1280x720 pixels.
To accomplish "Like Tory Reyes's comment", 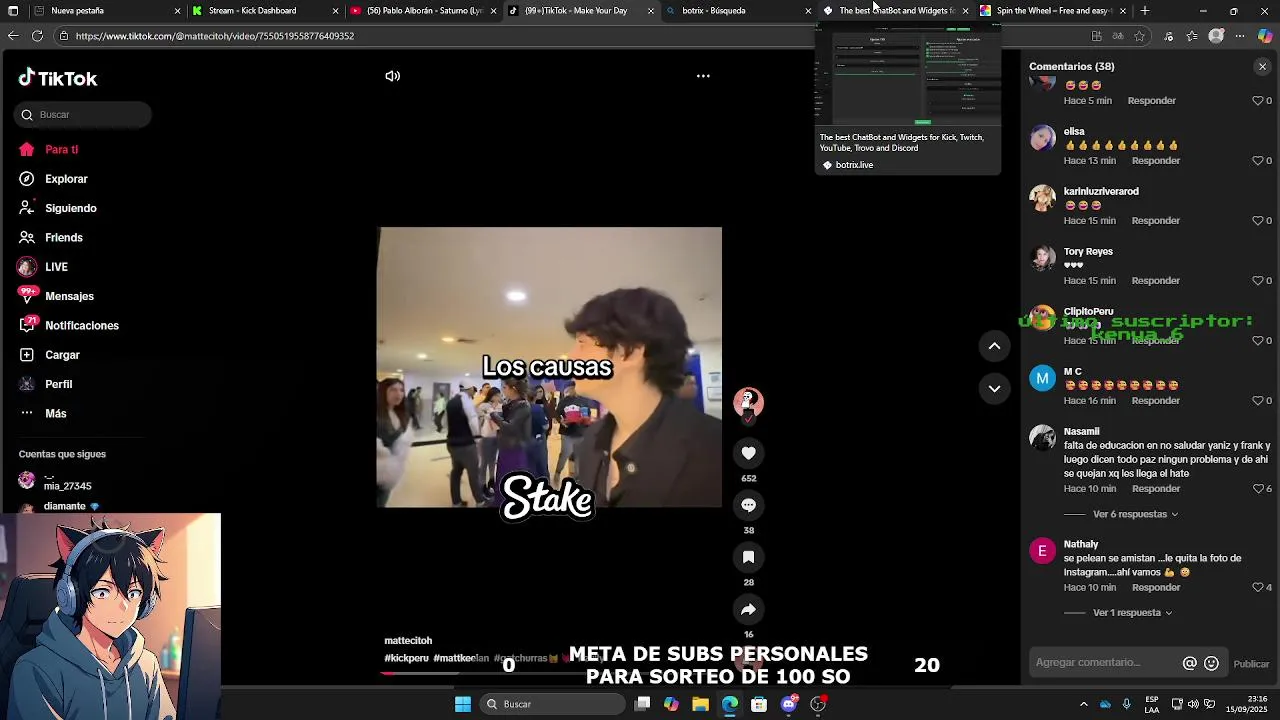I will [1258, 281].
